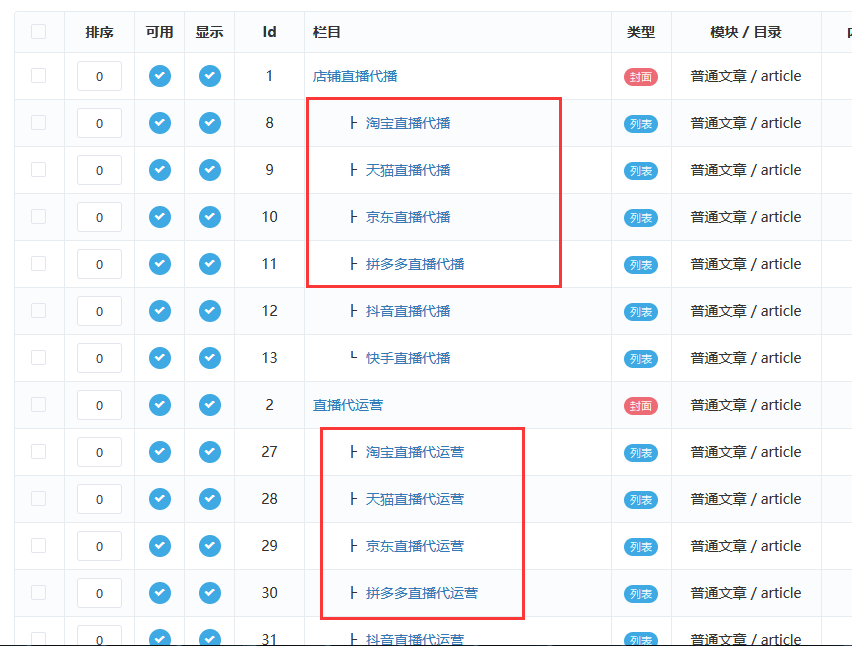852x646 pixels.
Task: Select the 京东直播代播 row checkbox
Action: [x=39, y=217]
